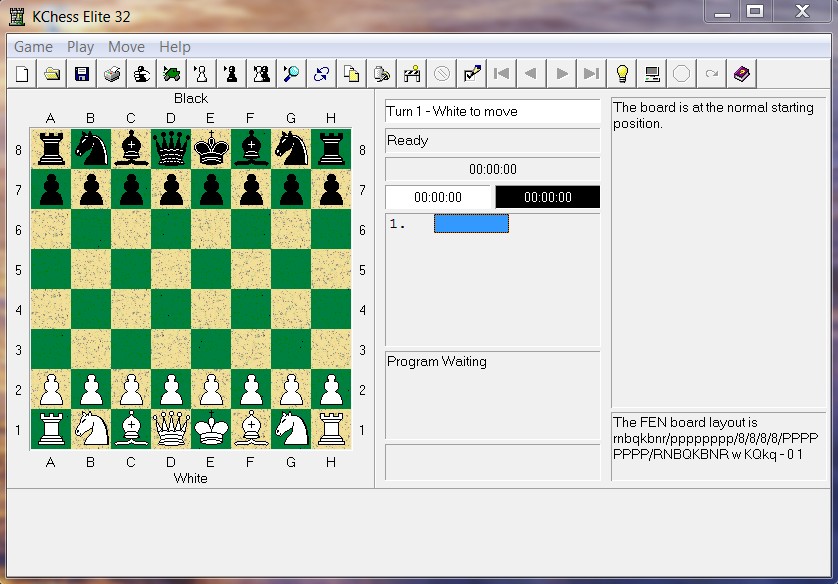Click the white pawn toolbar icon
The height and width of the screenshot is (584, 838).
point(202,73)
